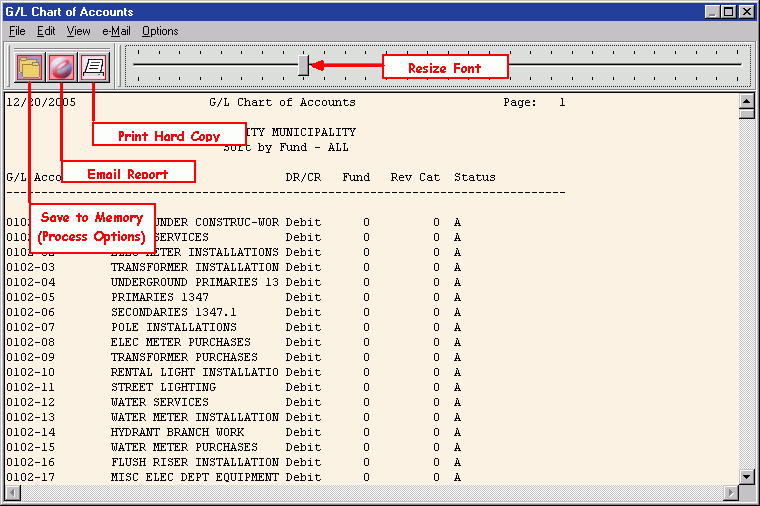Image resolution: width=760 pixels, height=506 pixels.
Task: Select account number 0102-17 text
Action: pos(30,477)
